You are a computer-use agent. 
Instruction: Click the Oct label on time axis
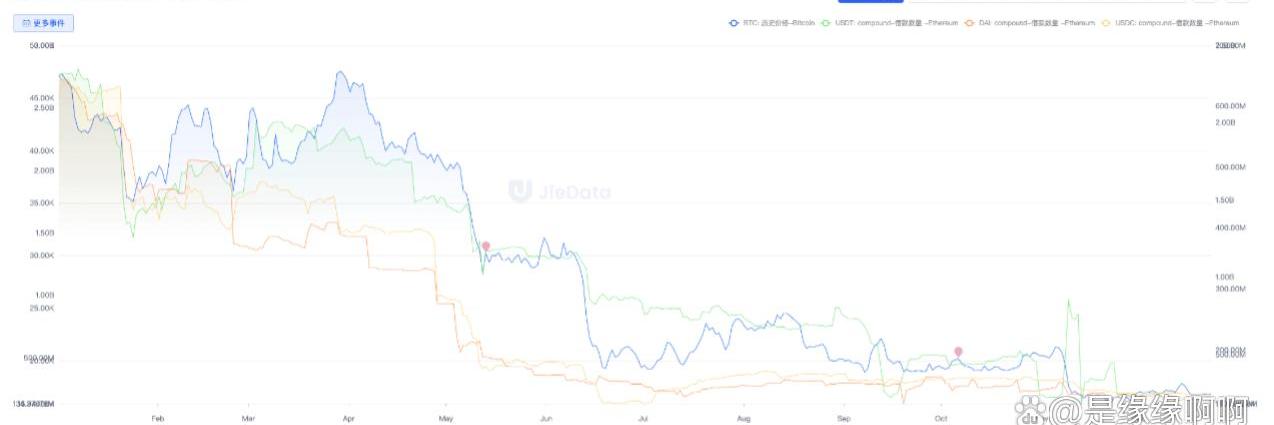(940, 419)
